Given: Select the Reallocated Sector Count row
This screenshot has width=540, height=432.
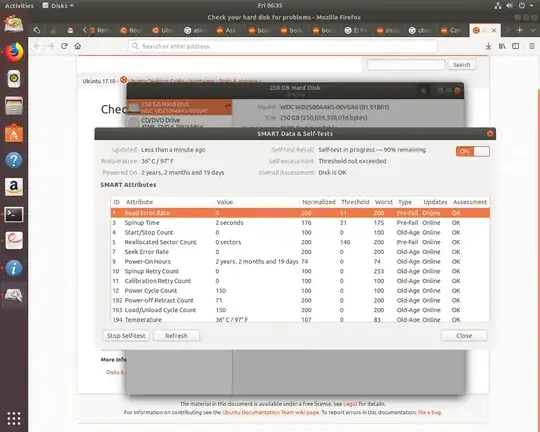Looking at the screenshot, I should 300,242.
